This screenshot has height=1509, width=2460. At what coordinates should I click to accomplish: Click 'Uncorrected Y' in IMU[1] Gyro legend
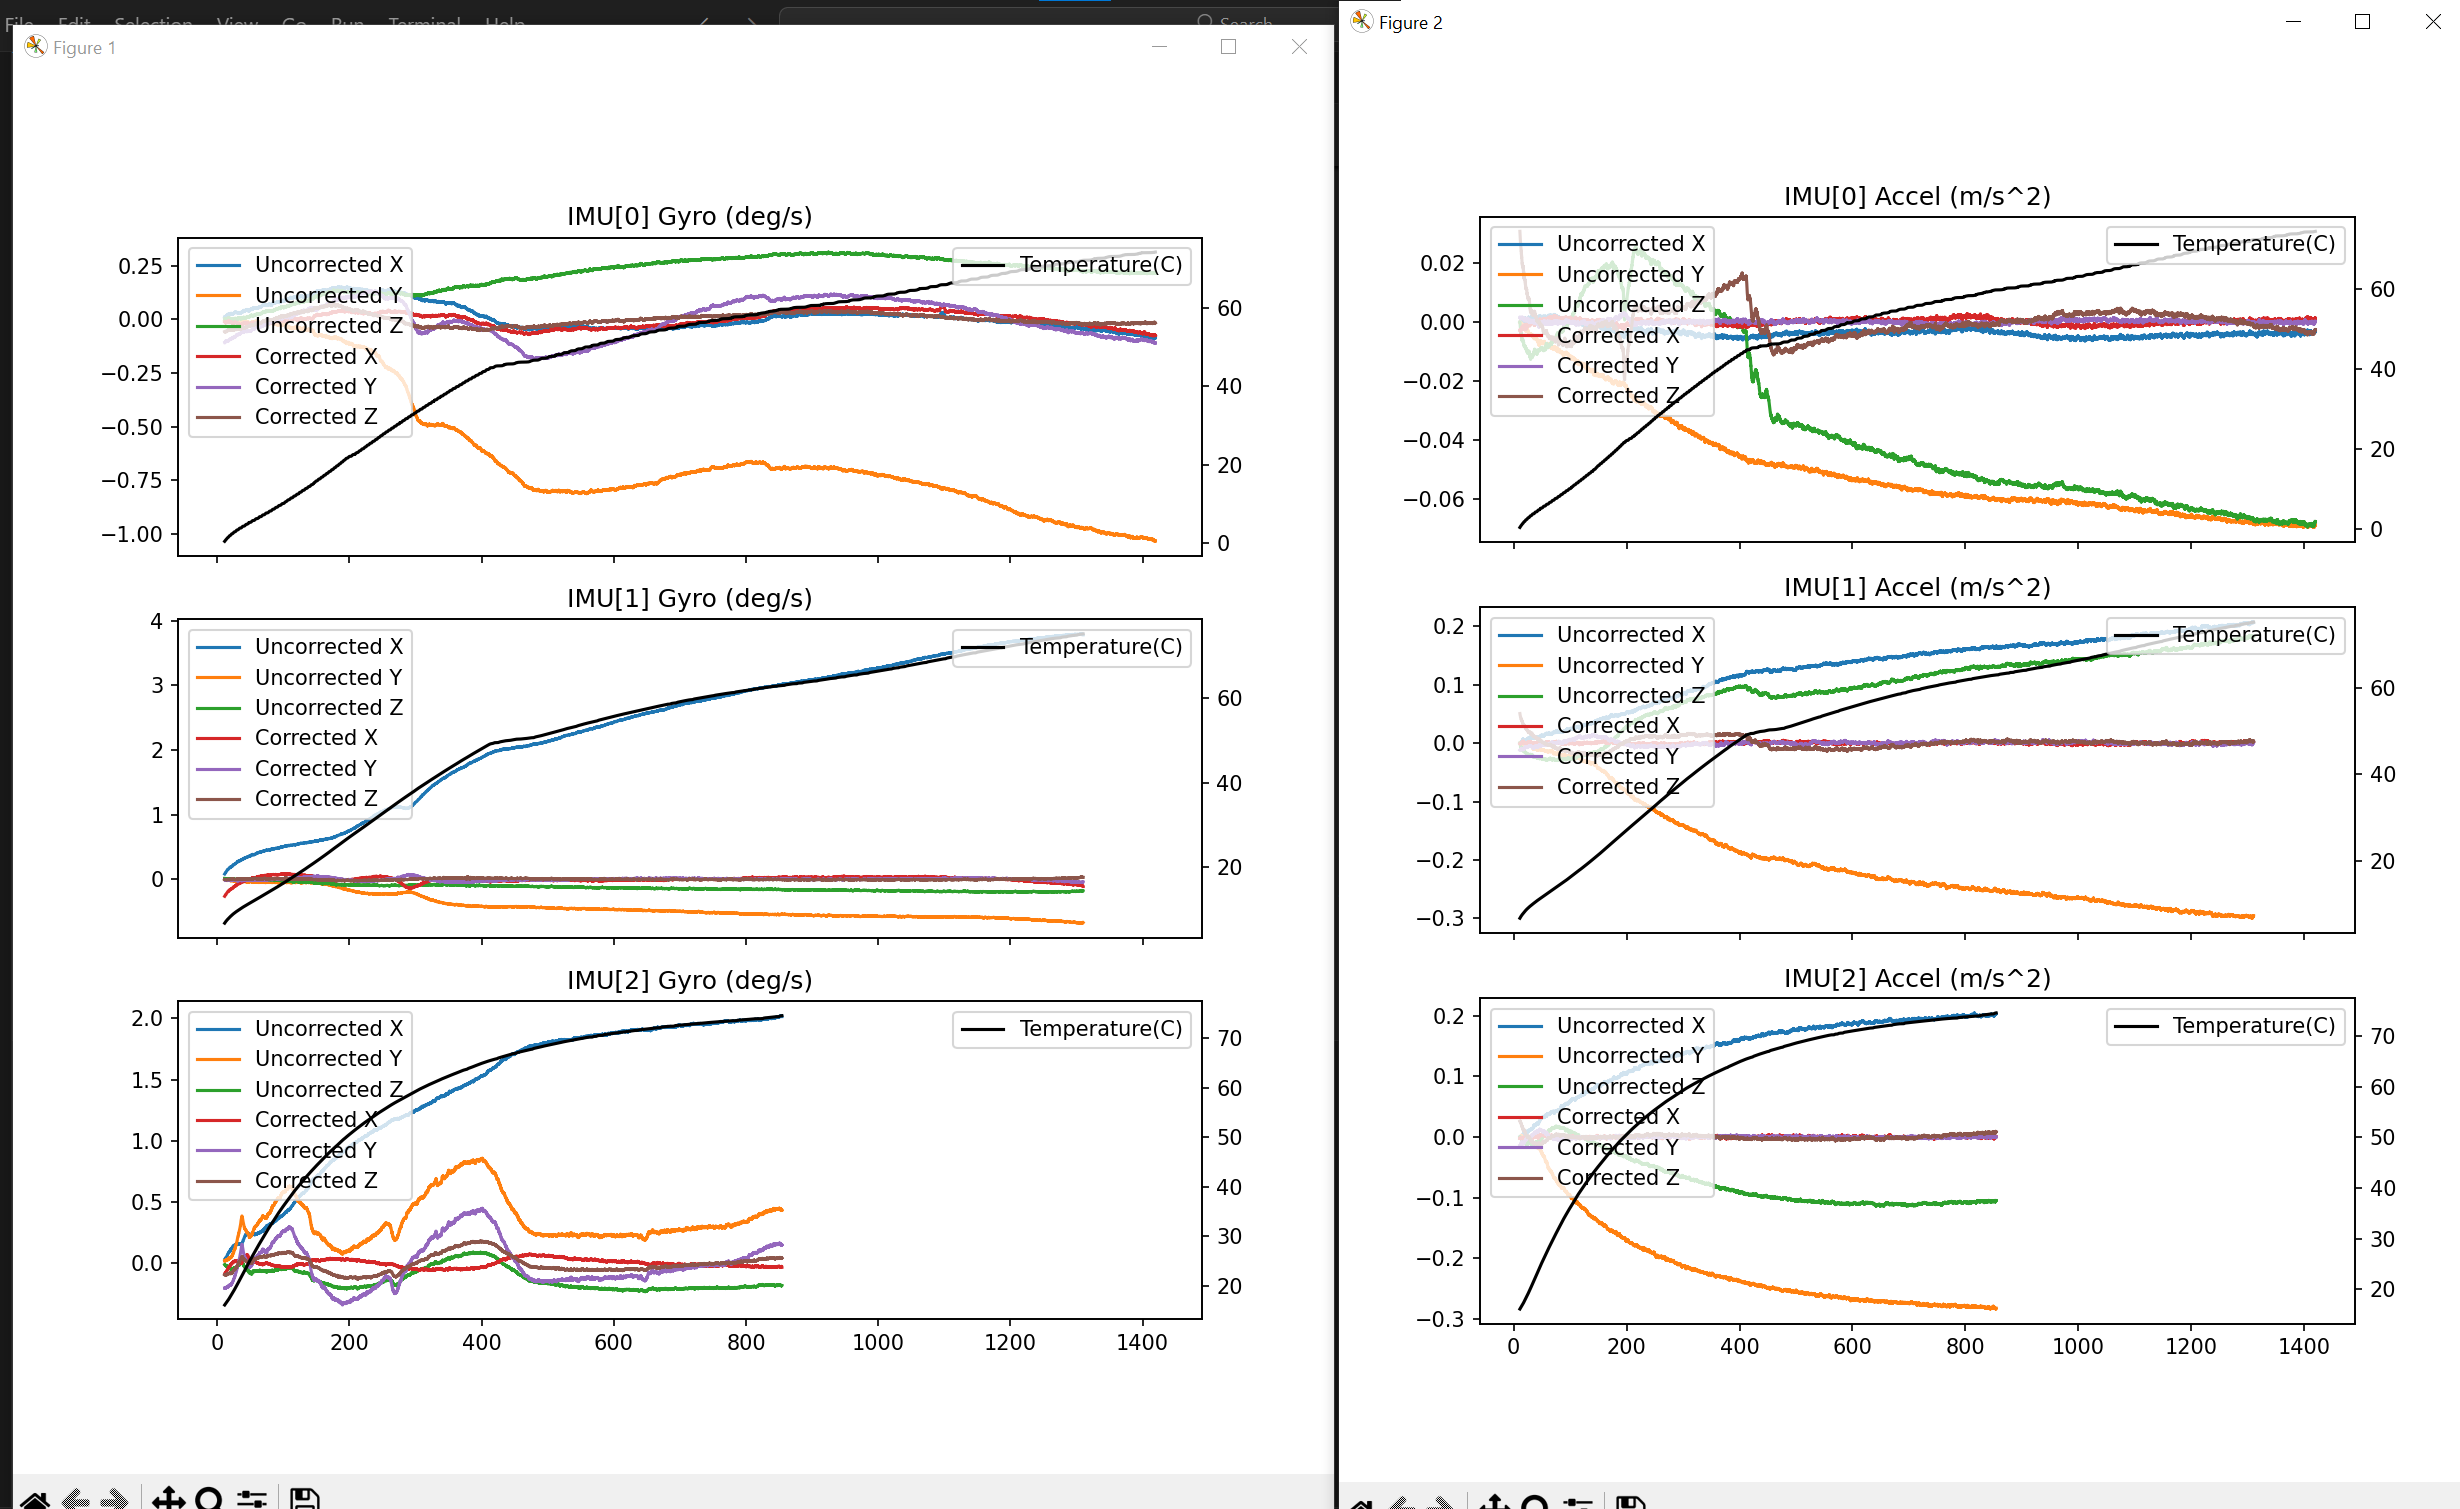[x=329, y=678]
